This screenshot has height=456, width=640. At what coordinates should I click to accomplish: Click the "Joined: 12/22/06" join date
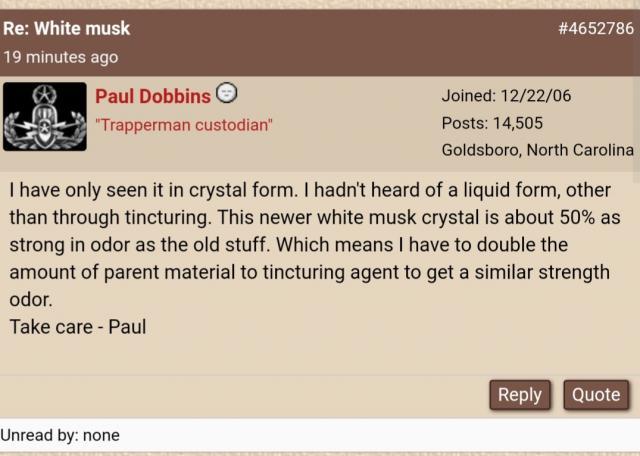pyautogui.click(x=506, y=96)
